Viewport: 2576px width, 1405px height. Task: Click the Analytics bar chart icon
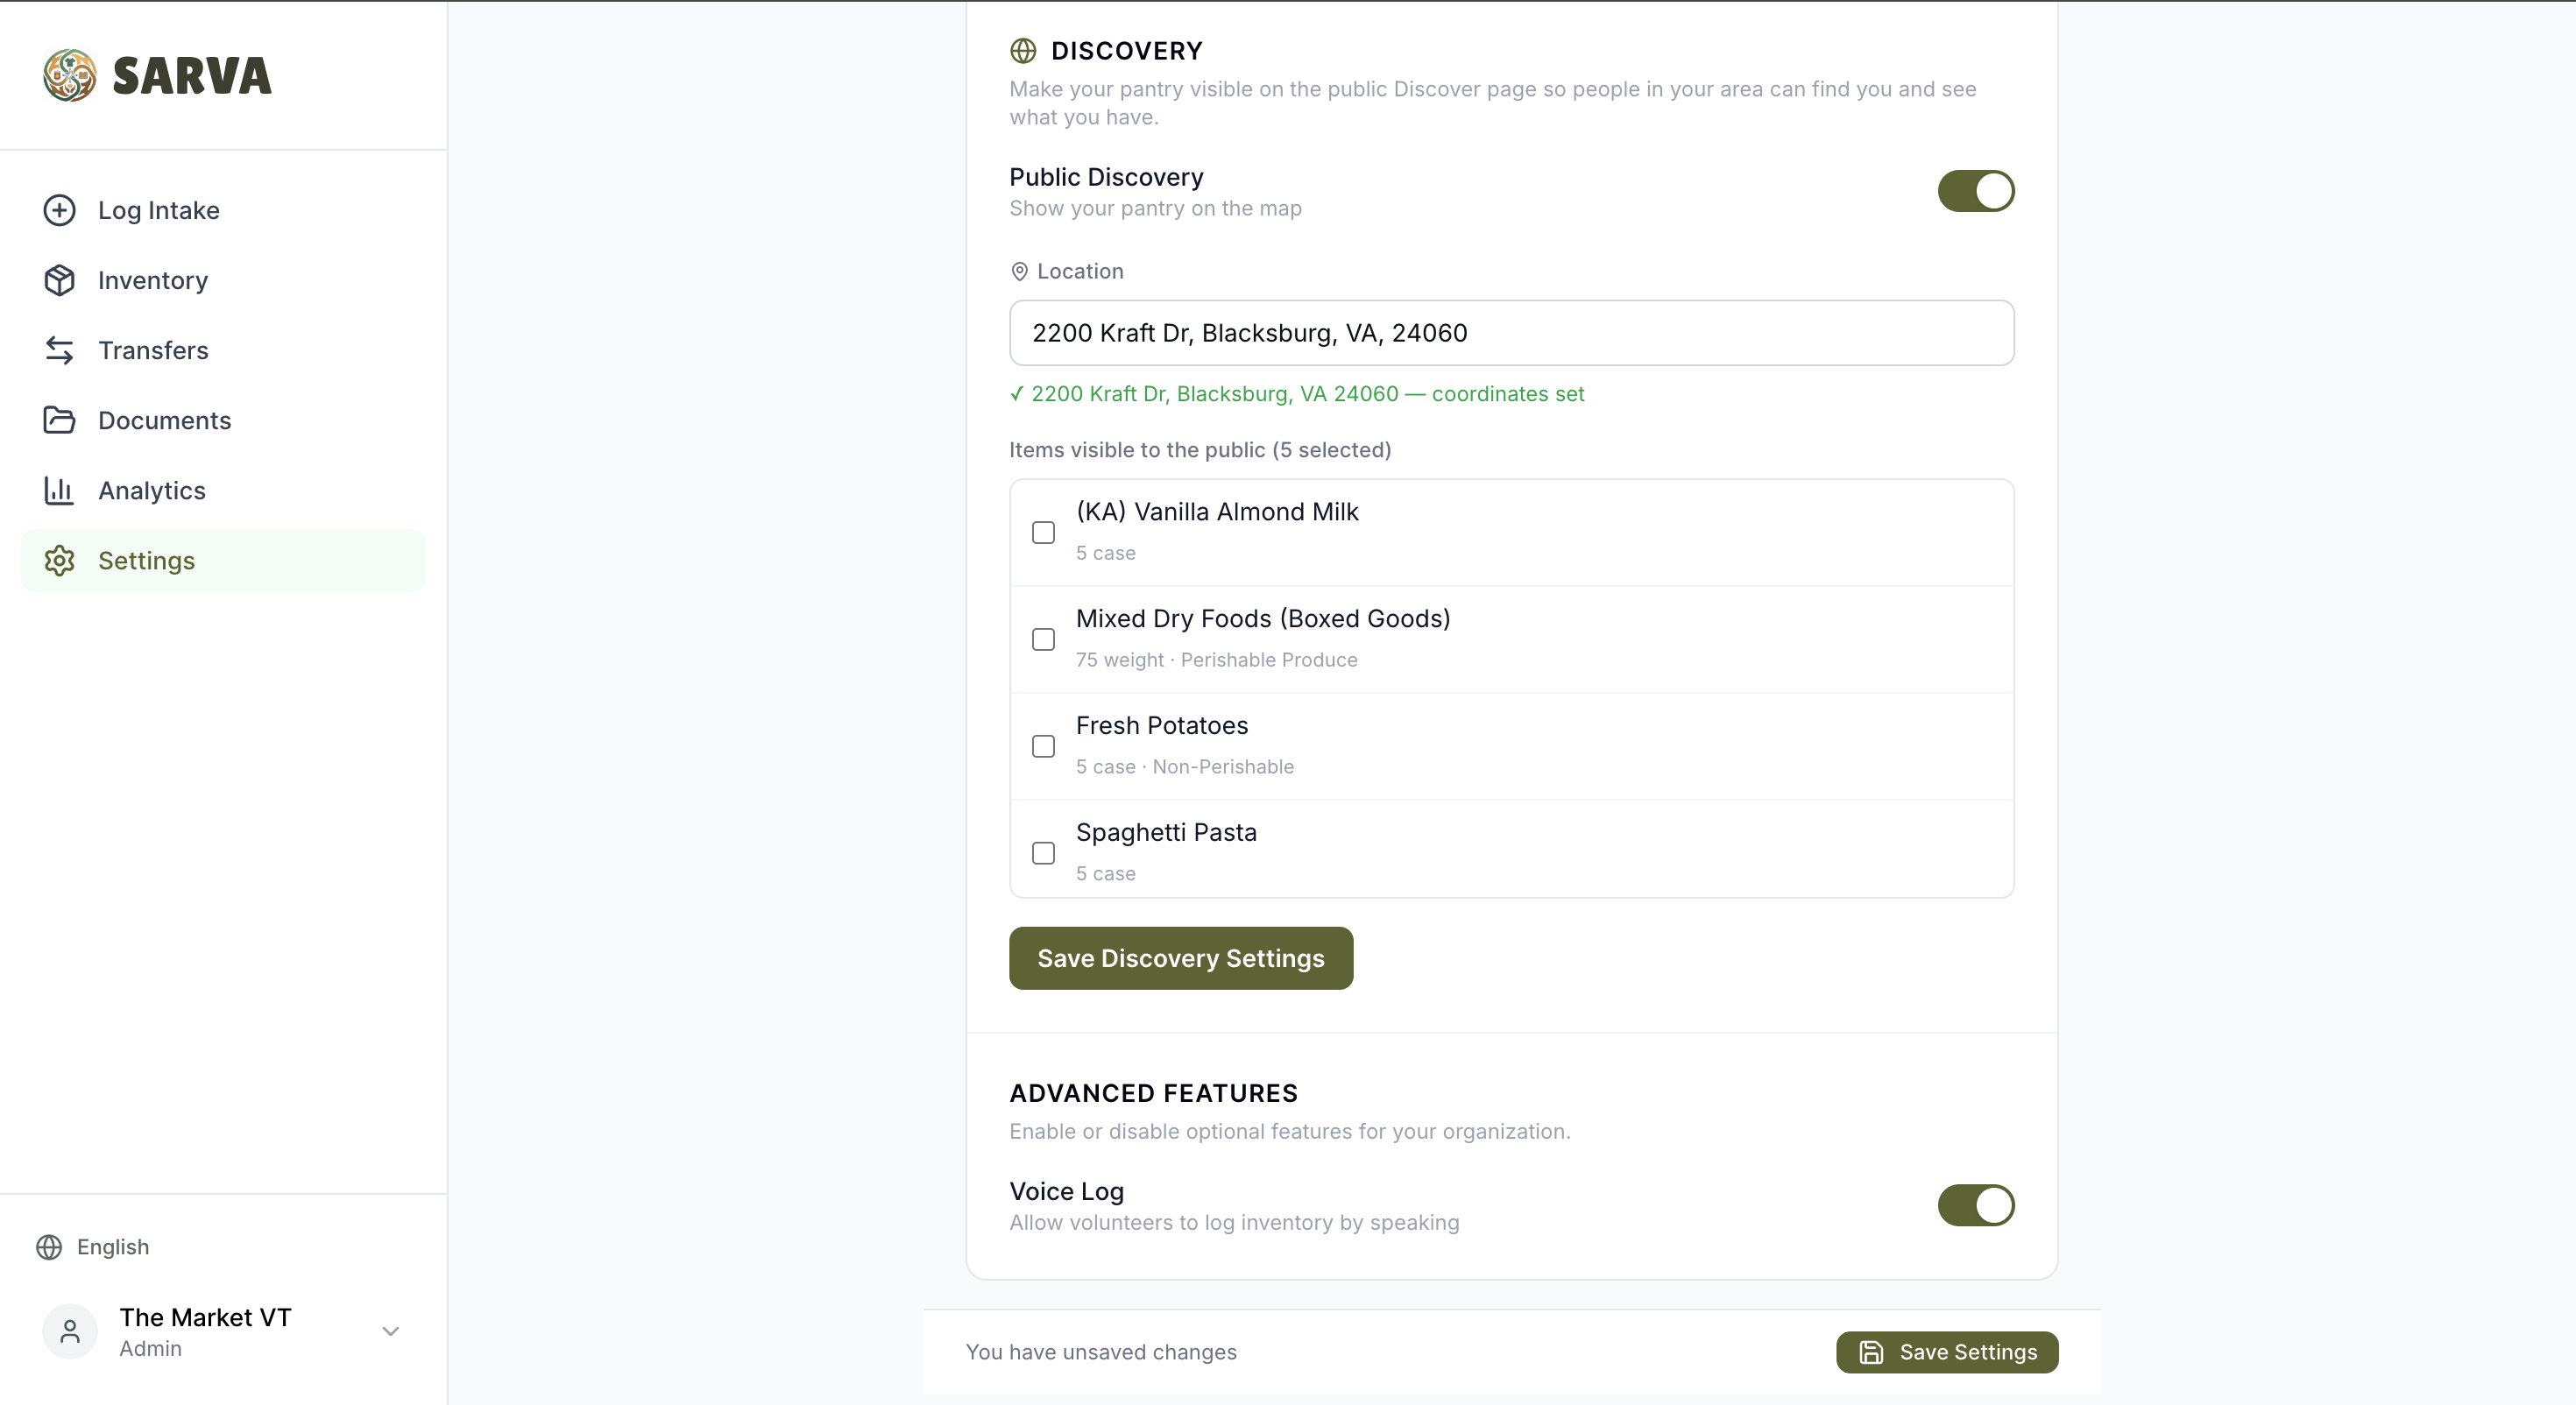(x=59, y=490)
